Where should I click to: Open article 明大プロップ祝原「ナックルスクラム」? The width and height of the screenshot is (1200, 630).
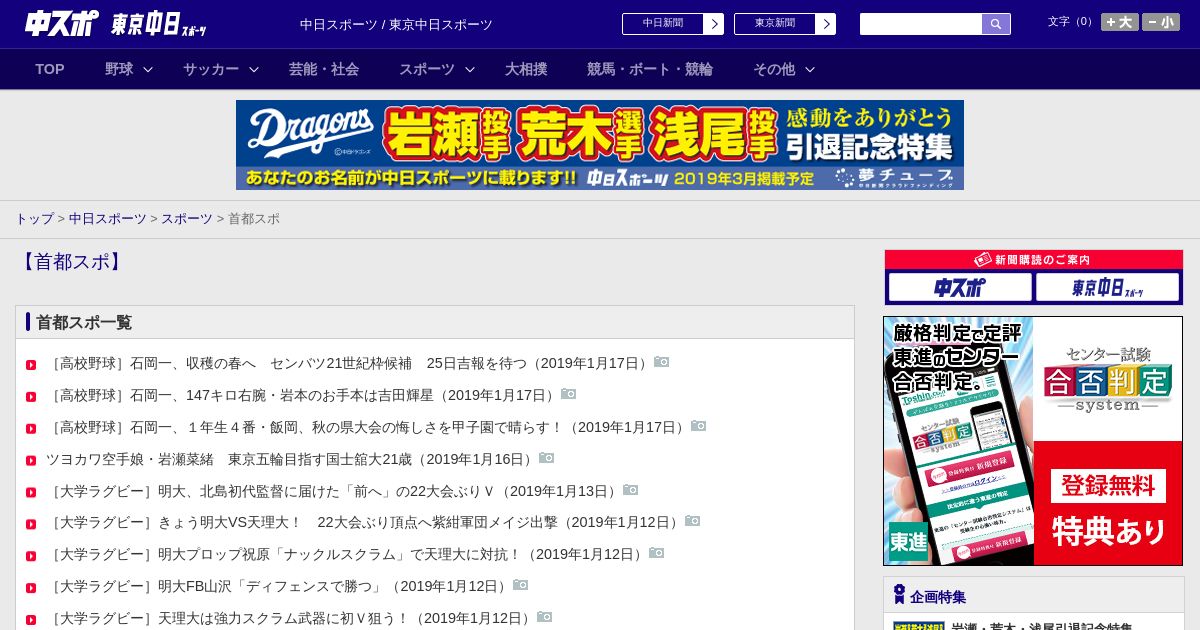[347, 554]
